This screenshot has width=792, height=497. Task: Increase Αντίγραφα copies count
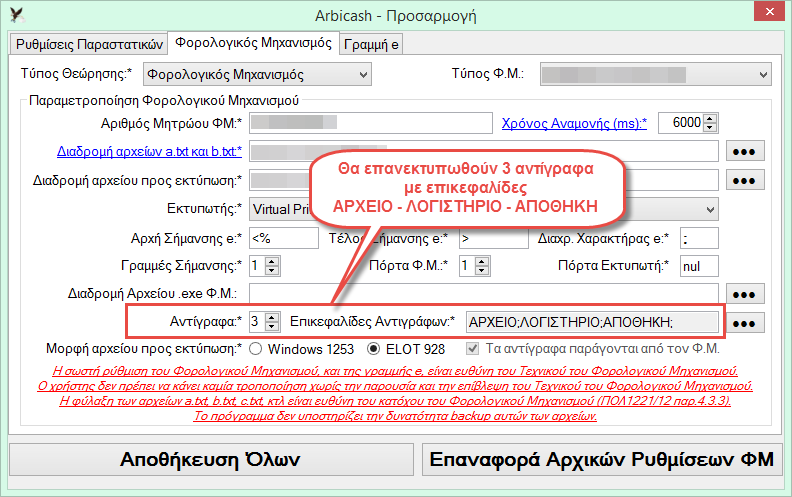pos(272,317)
